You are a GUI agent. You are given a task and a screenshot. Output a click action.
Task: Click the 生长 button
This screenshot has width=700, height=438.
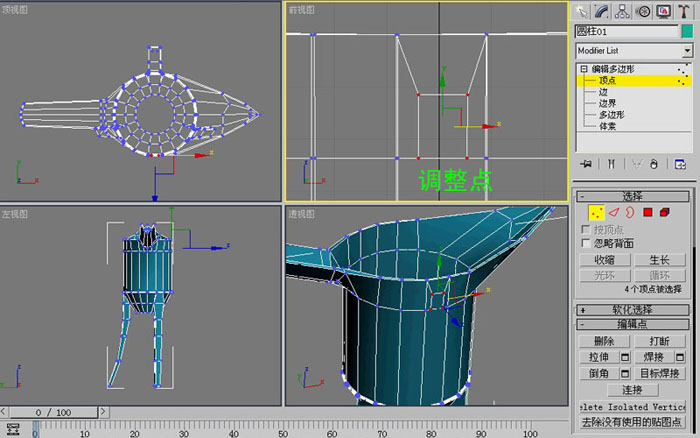(660, 260)
